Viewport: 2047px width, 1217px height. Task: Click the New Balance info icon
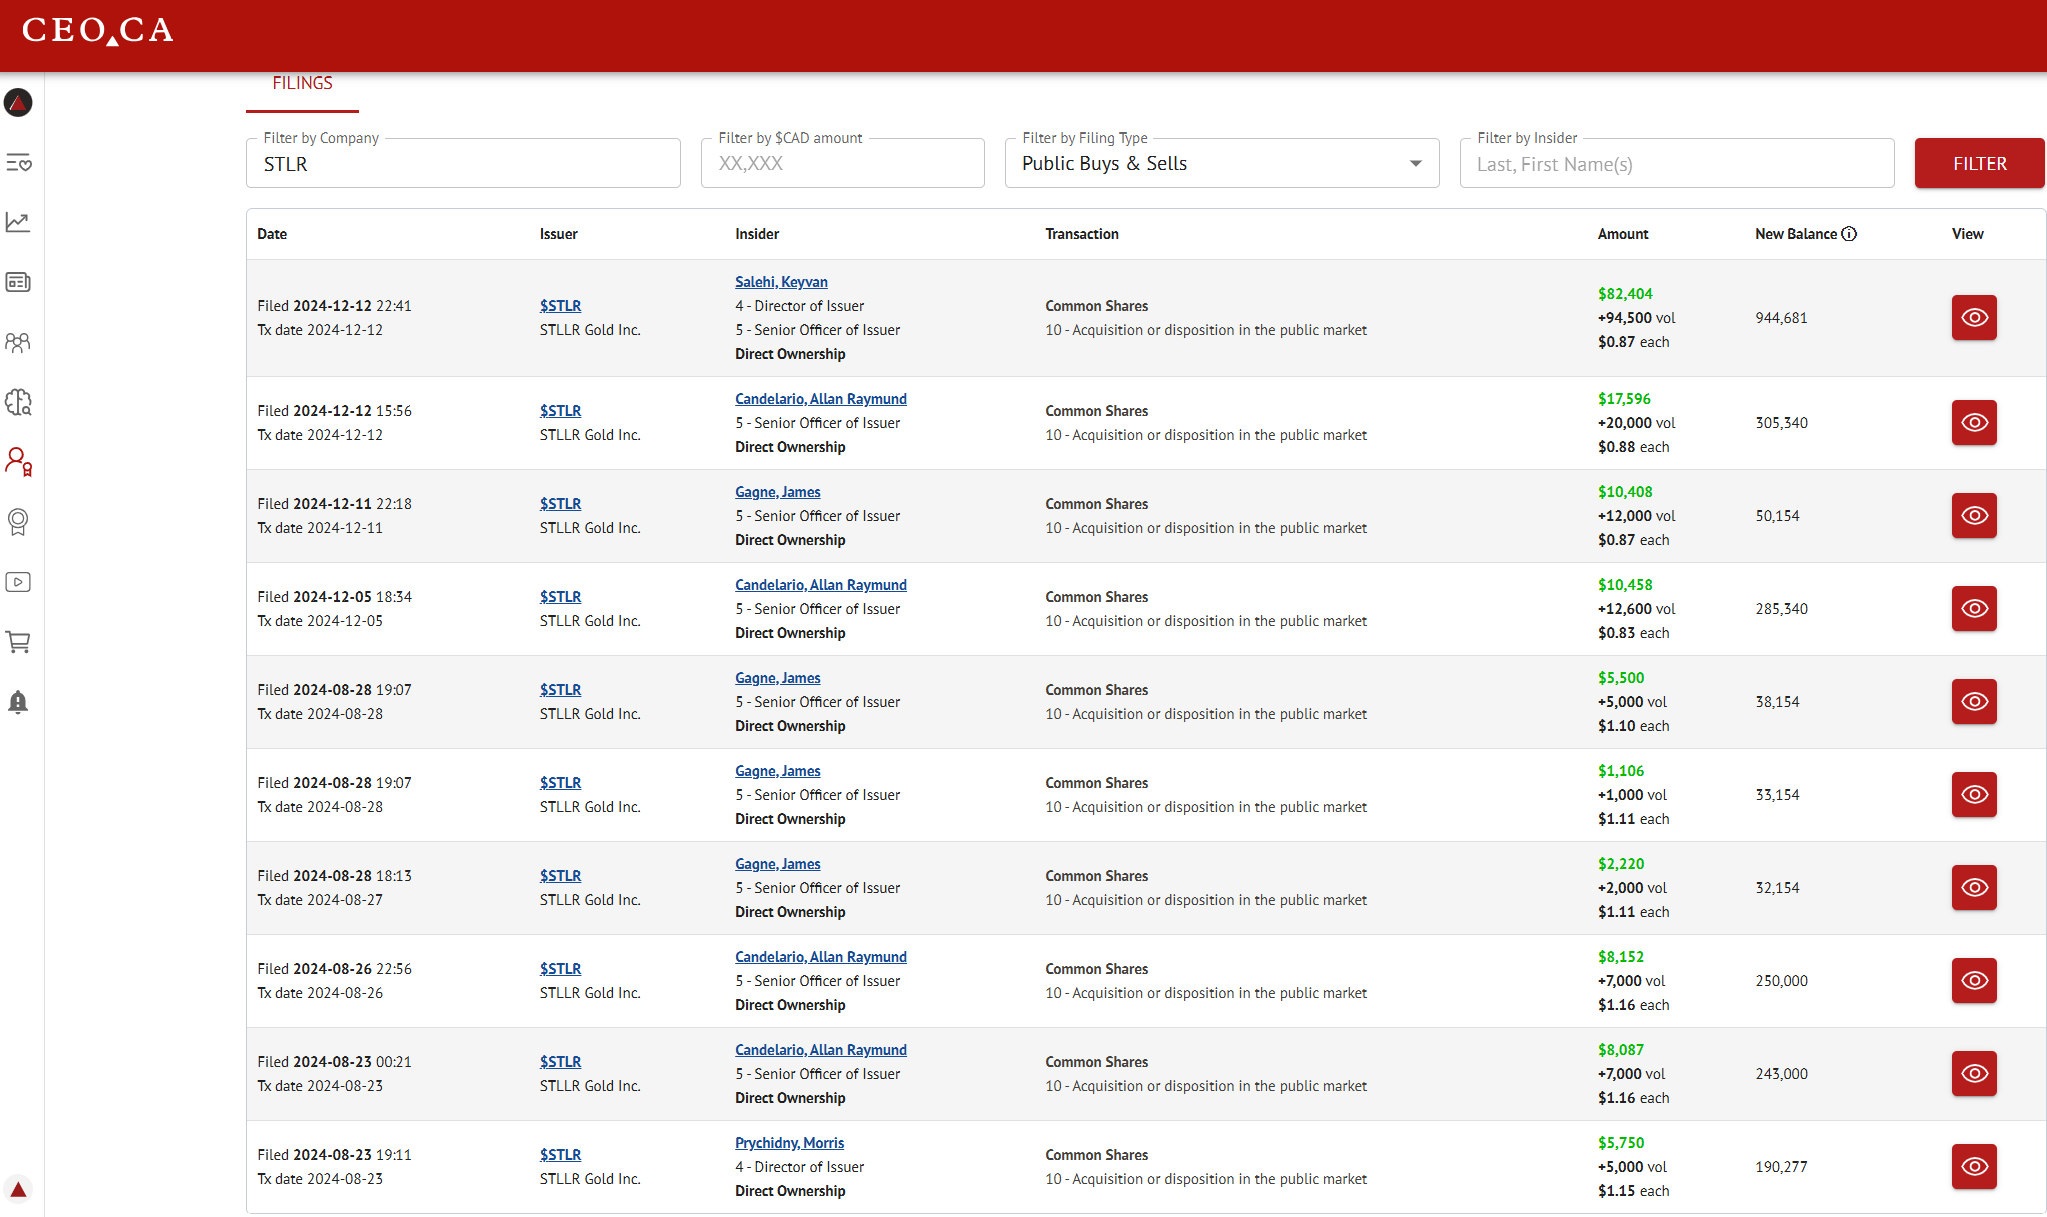1849,234
